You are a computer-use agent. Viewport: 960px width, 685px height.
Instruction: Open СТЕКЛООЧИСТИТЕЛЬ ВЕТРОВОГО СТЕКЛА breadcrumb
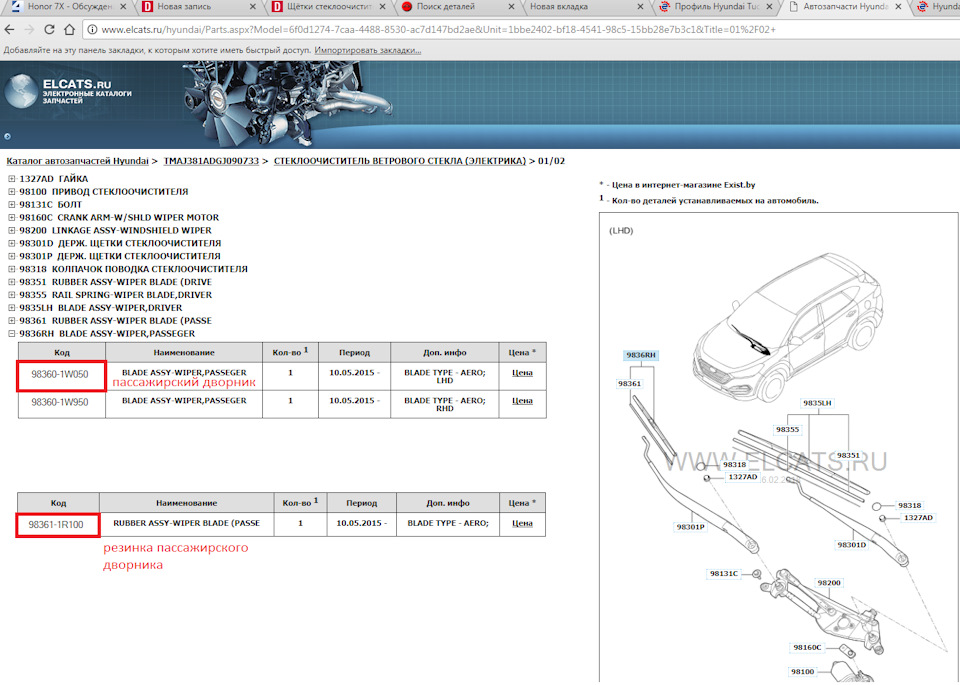pos(400,161)
